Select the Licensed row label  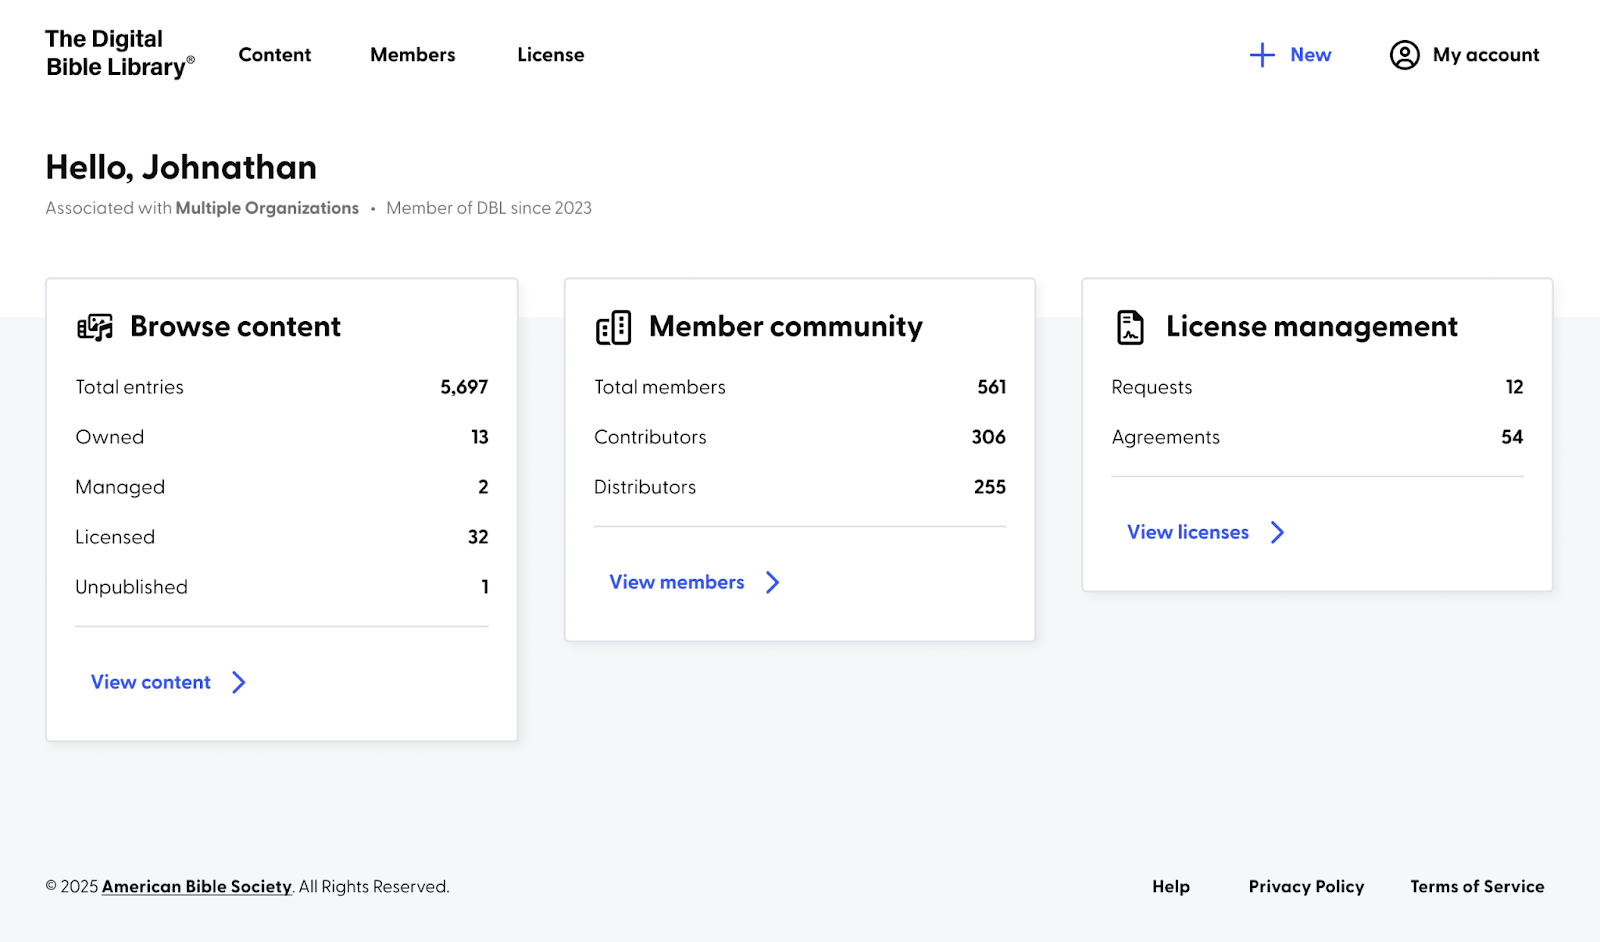click(115, 537)
